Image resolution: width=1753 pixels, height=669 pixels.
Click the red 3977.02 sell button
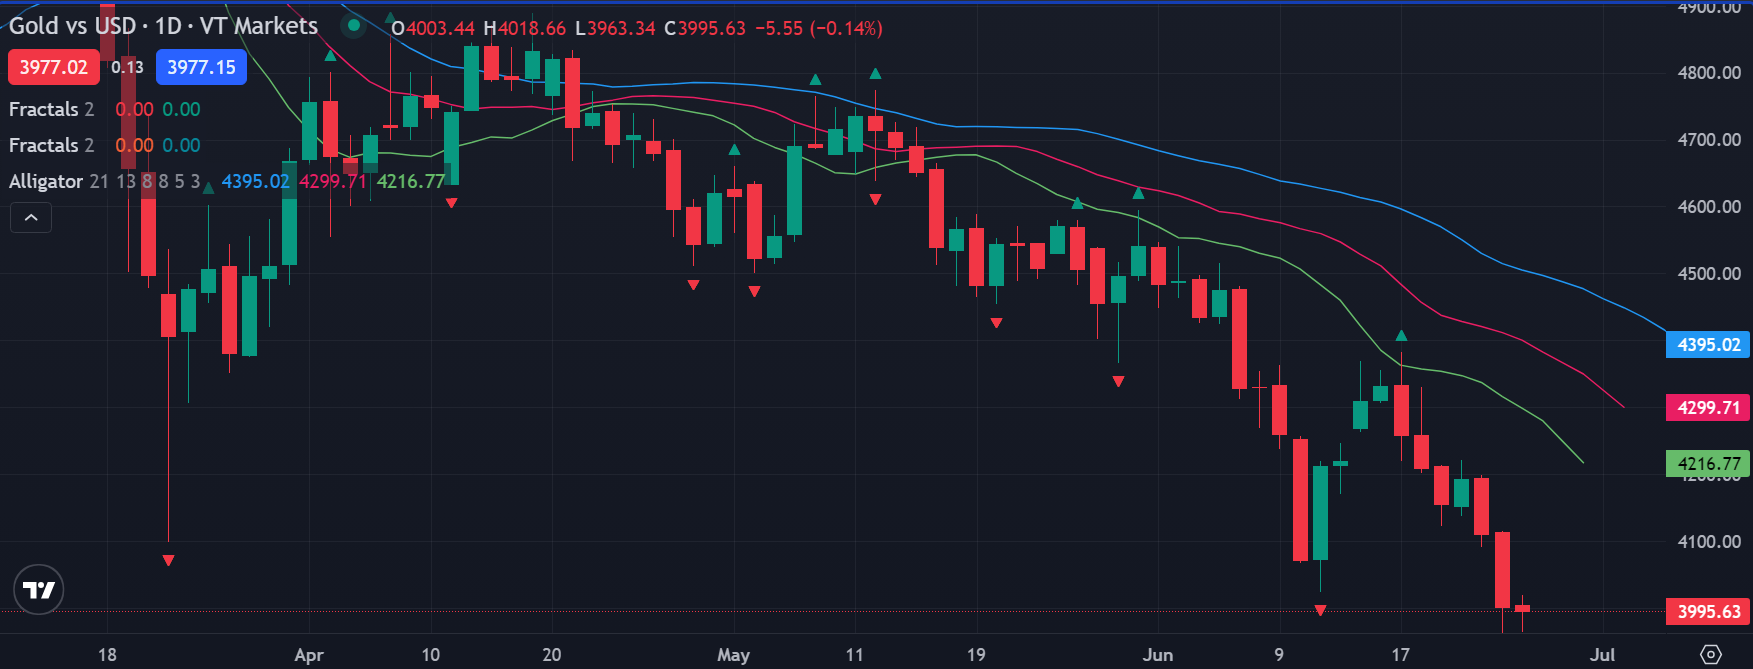pos(54,67)
